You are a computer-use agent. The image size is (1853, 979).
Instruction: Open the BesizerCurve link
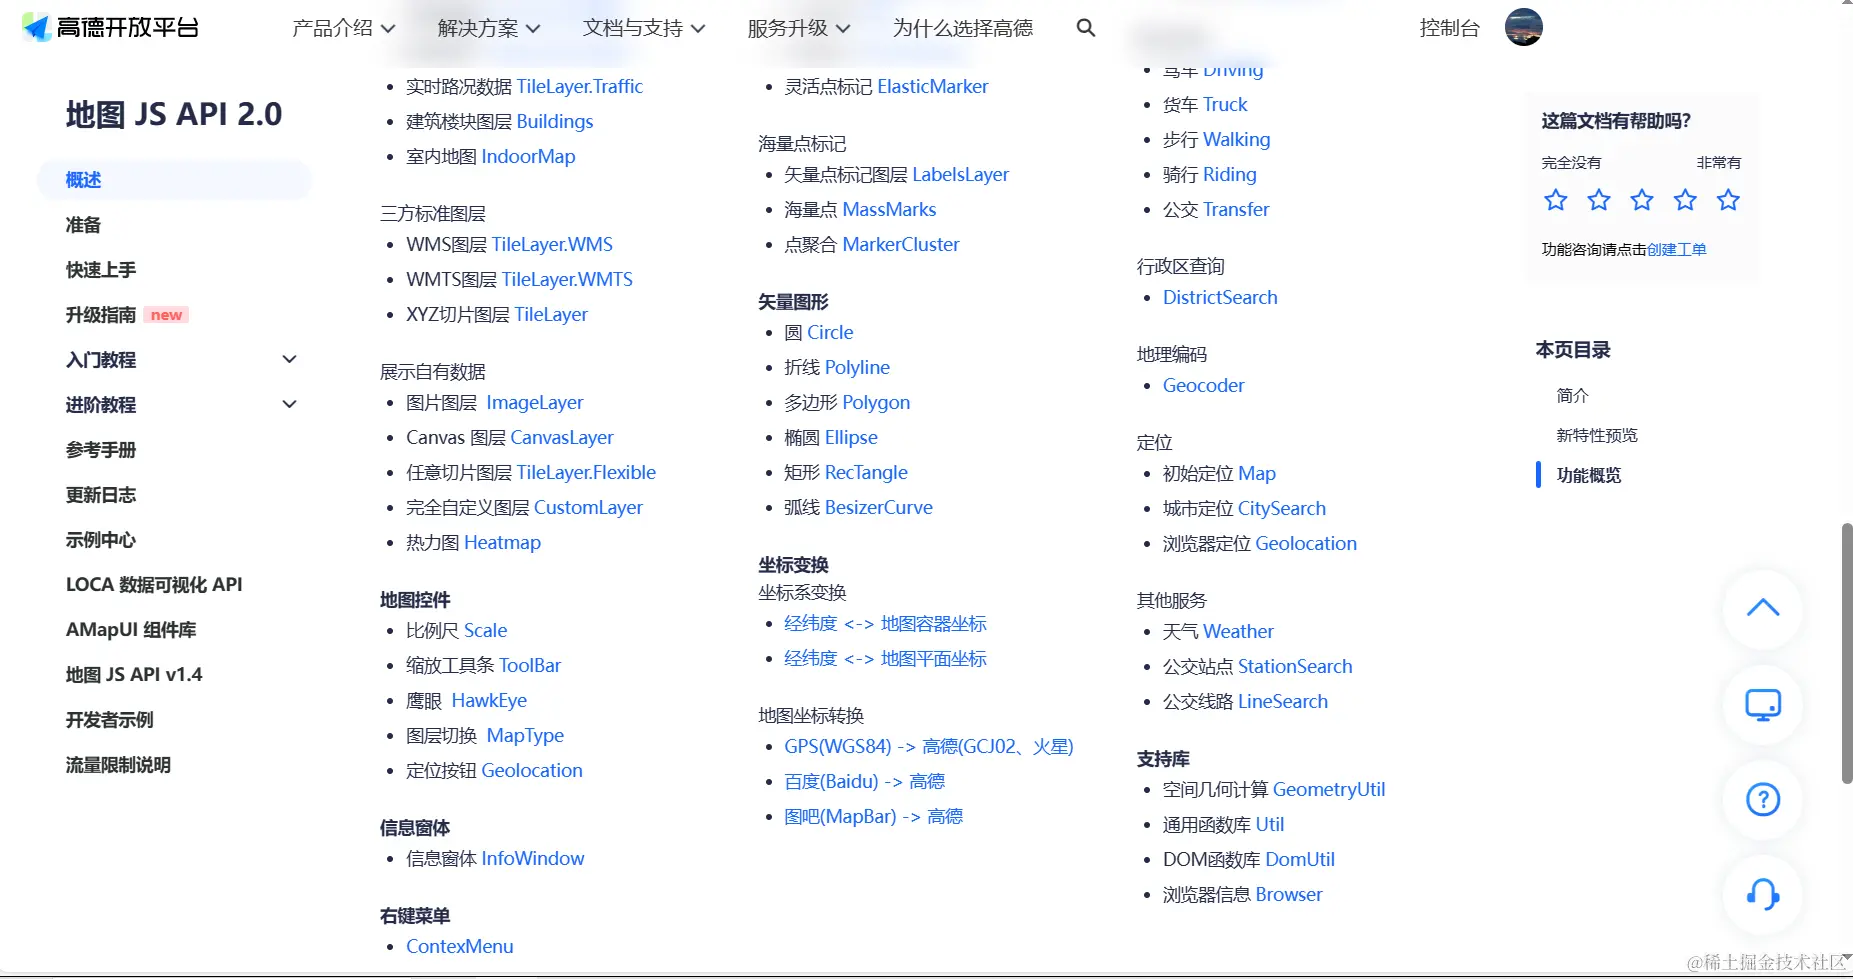click(879, 507)
